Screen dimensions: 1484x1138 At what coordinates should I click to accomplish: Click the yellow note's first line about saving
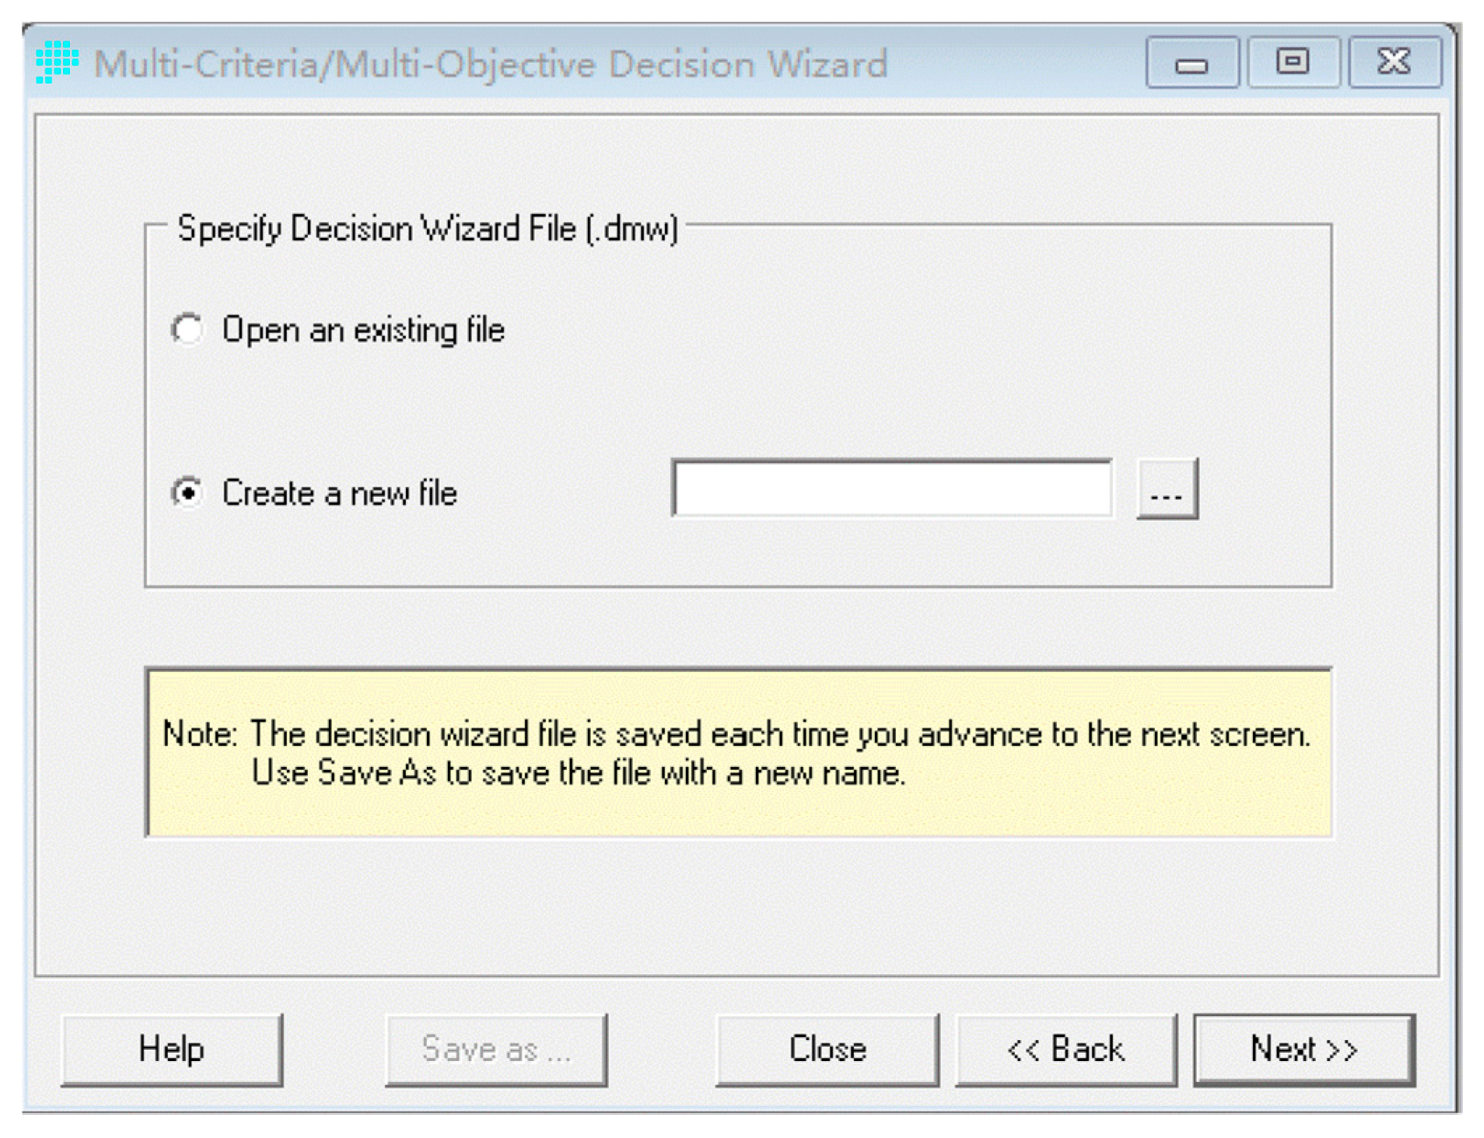tap(779, 734)
